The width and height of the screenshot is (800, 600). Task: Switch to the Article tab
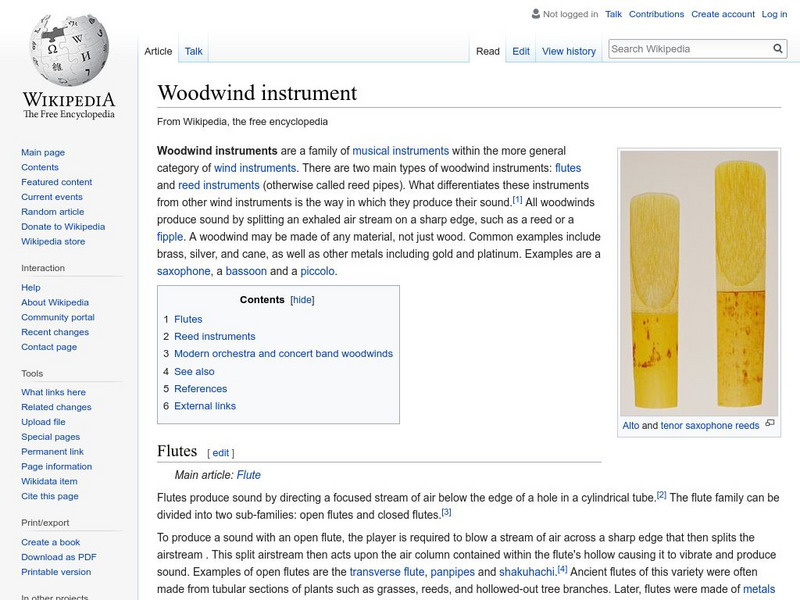[x=158, y=51]
